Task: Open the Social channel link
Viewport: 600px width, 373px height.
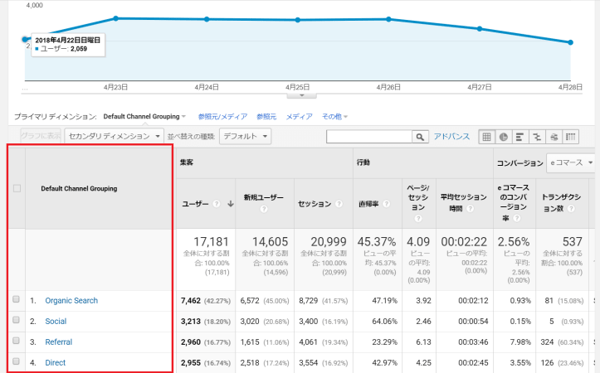Action: pyautogui.click(x=56, y=321)
